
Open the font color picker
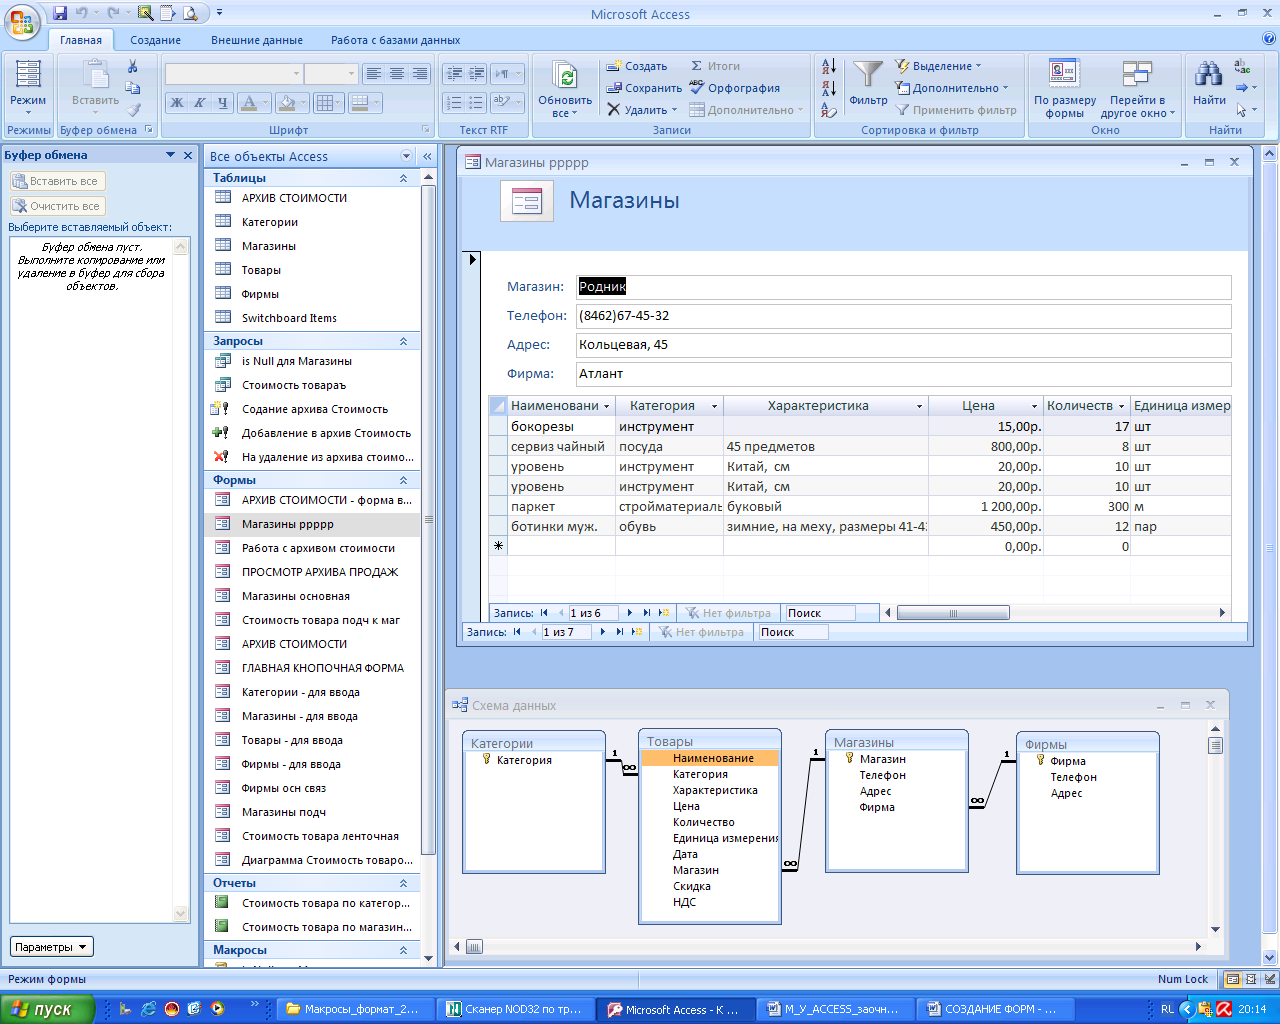(267, 102)
